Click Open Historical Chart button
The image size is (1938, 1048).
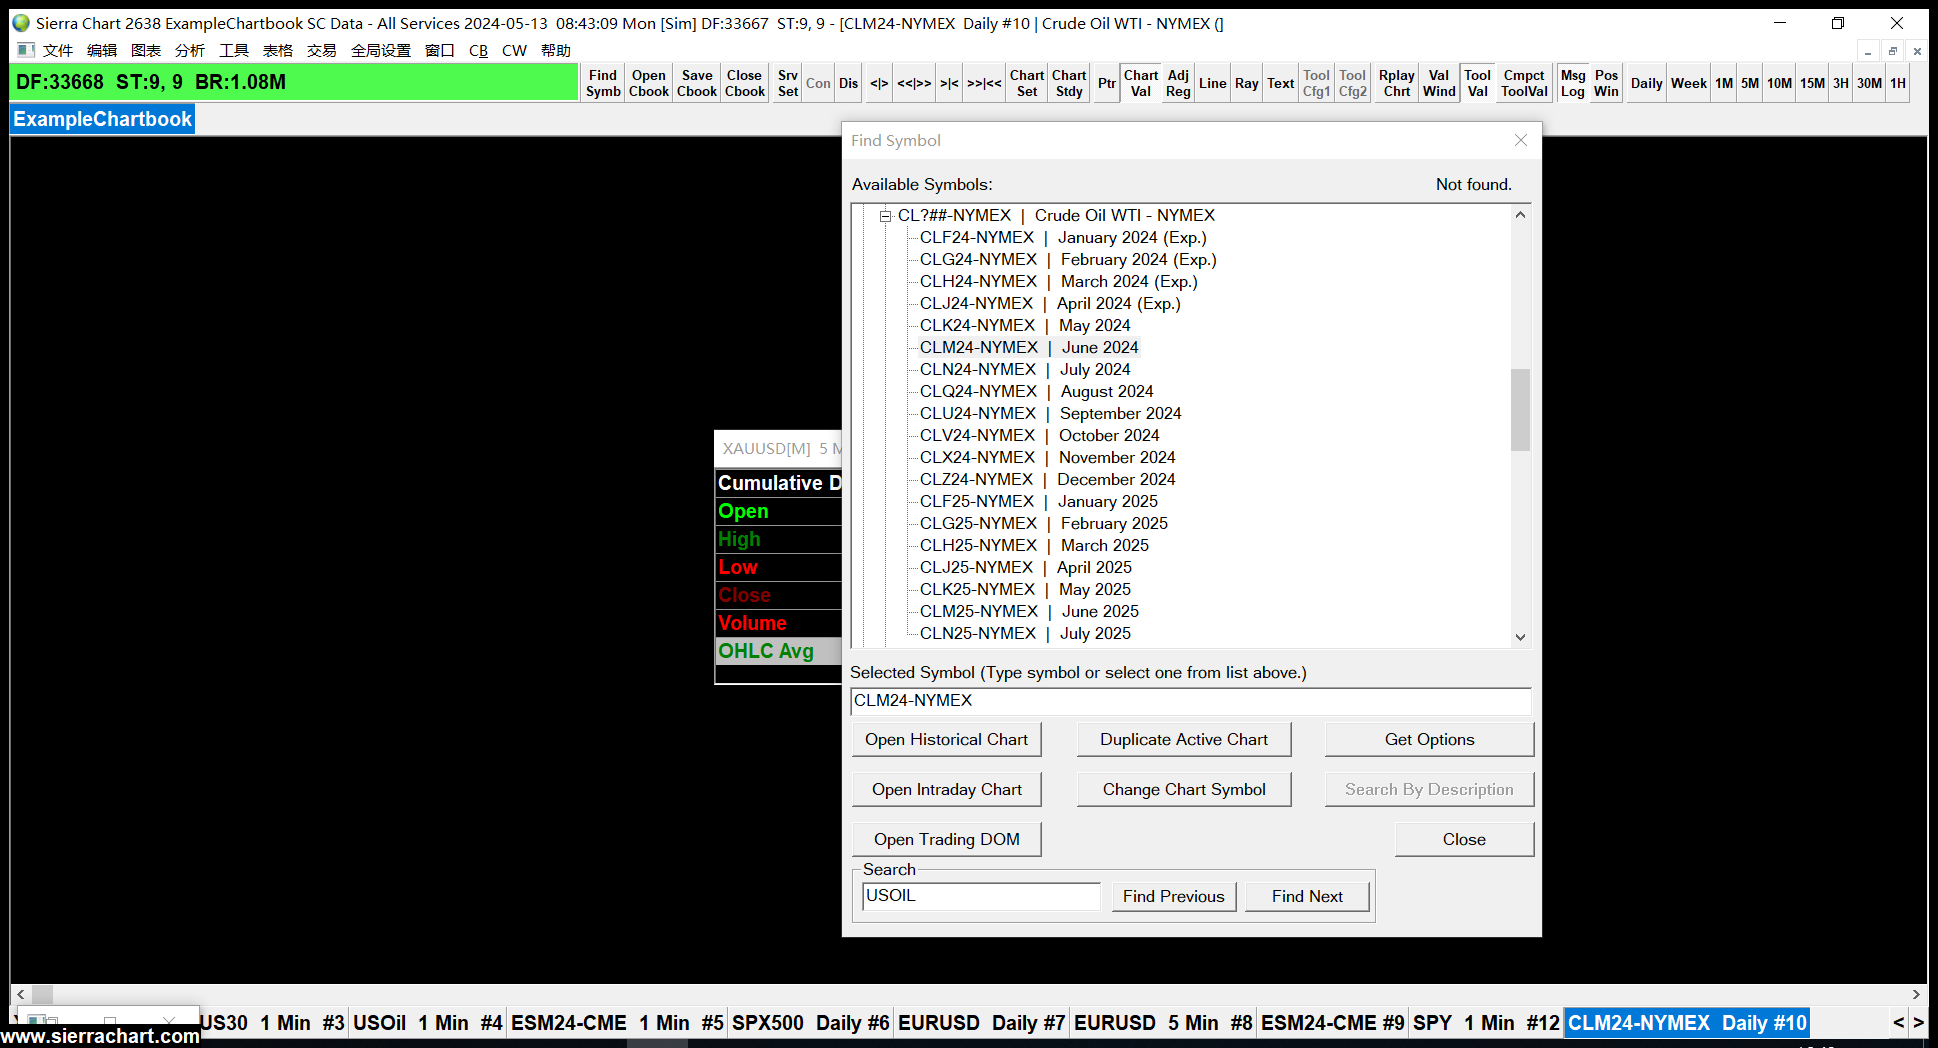click(x=946, y=740)
